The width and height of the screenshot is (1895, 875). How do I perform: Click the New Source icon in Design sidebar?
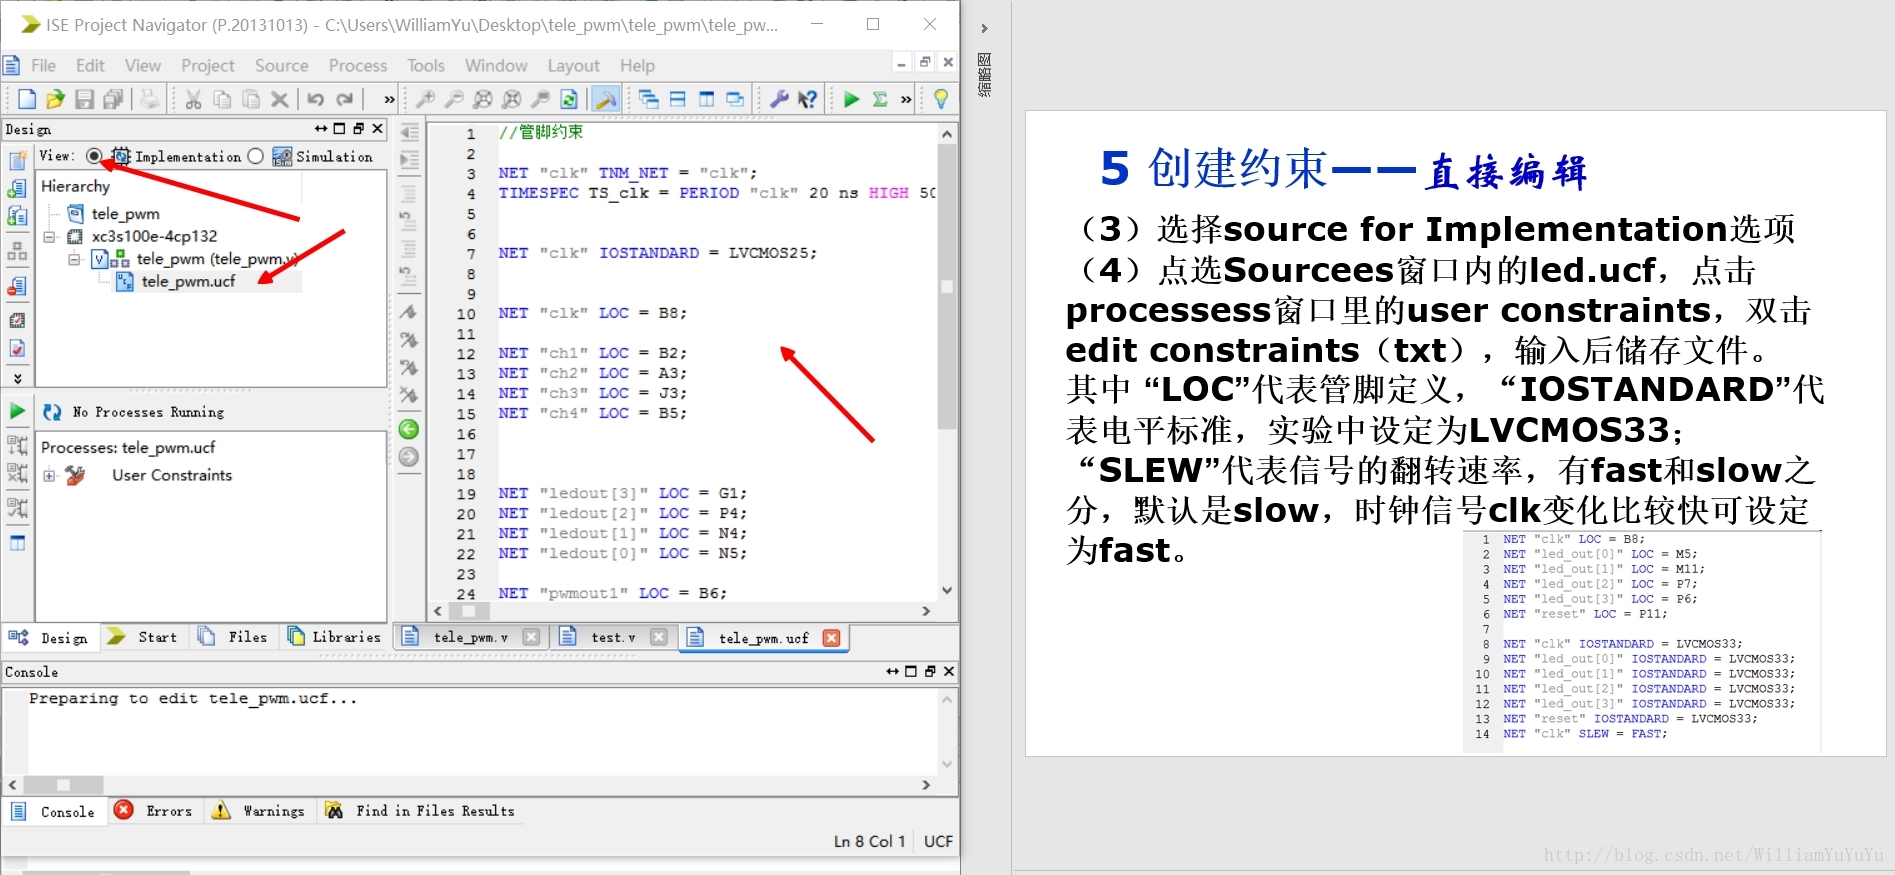pos(17,161)
